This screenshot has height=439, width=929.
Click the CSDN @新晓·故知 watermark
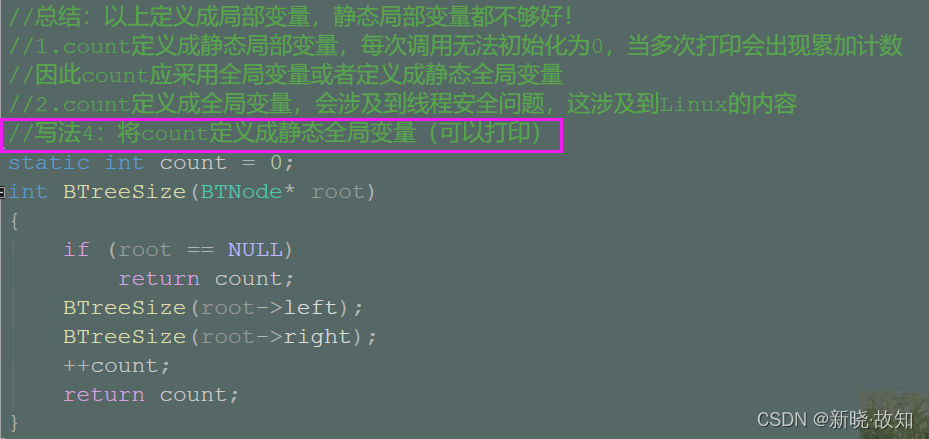click(x=835, y=419)
